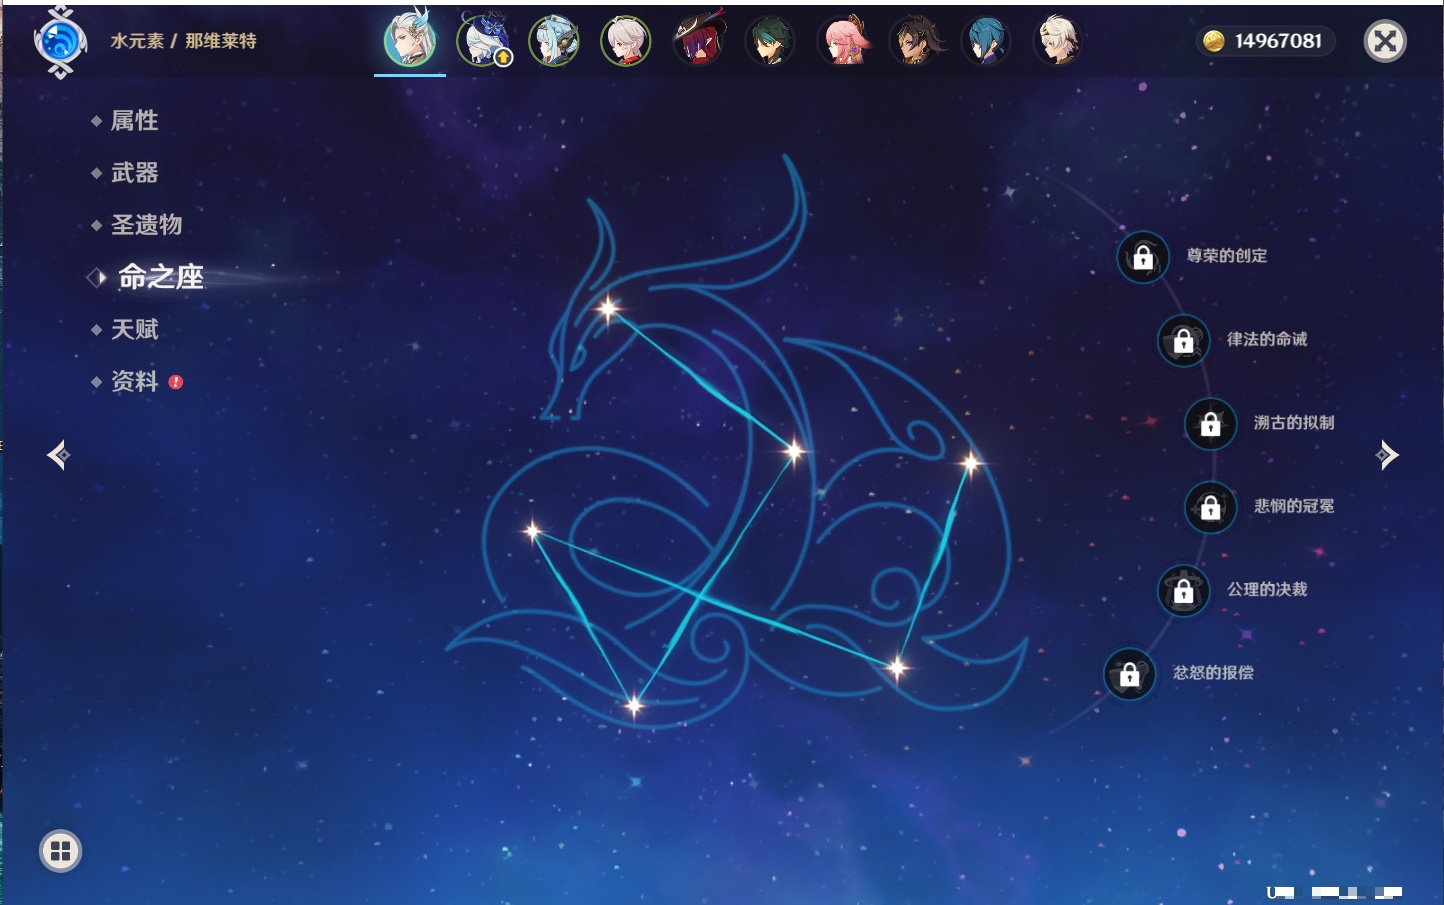Select the light-blue-haired character avatar

pos(554,42)
